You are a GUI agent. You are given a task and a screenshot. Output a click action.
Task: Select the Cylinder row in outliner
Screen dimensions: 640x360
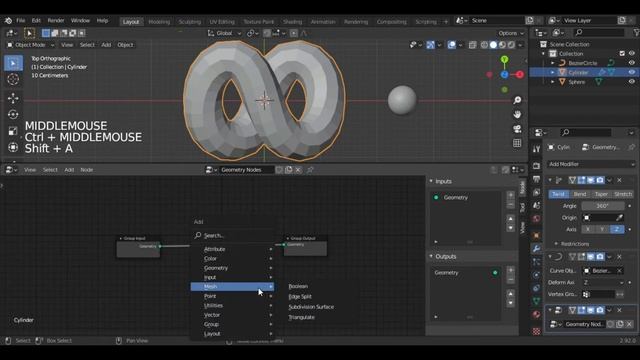coord(584,72)
